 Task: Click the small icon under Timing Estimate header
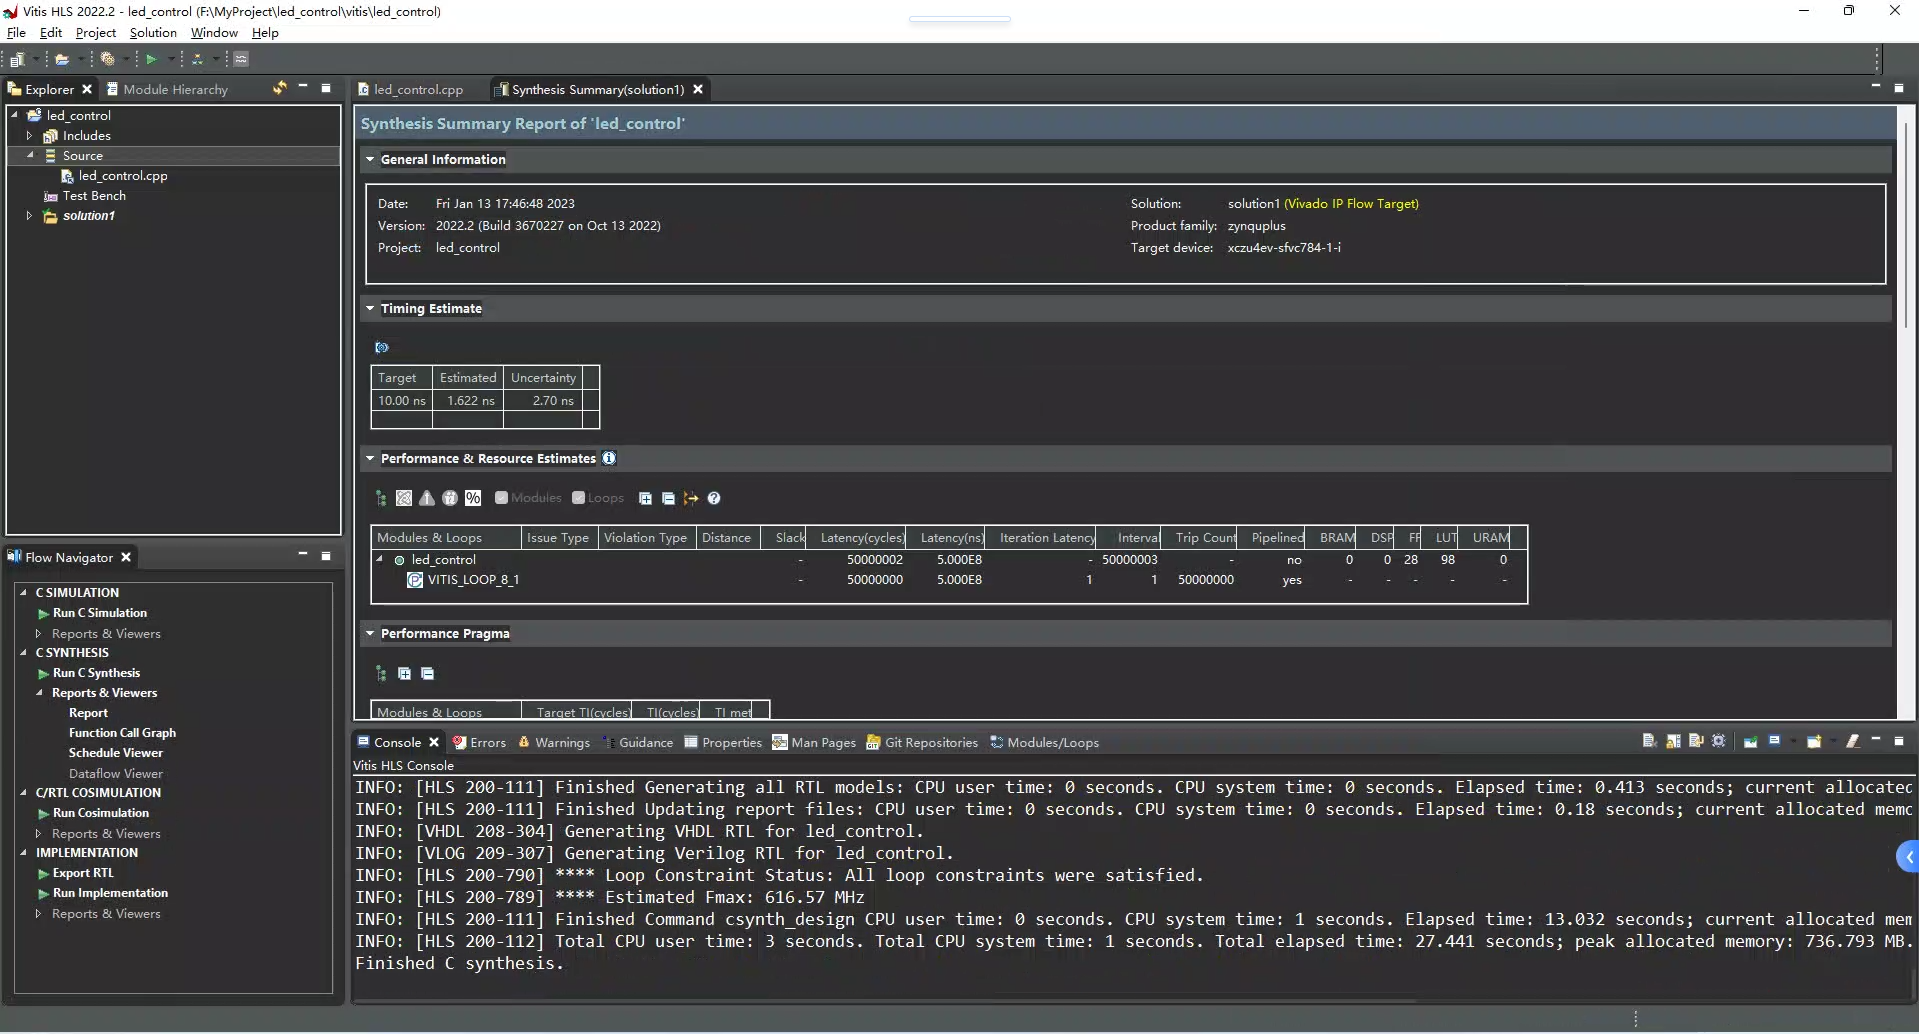pyautogui.click(x=382, y=347)
